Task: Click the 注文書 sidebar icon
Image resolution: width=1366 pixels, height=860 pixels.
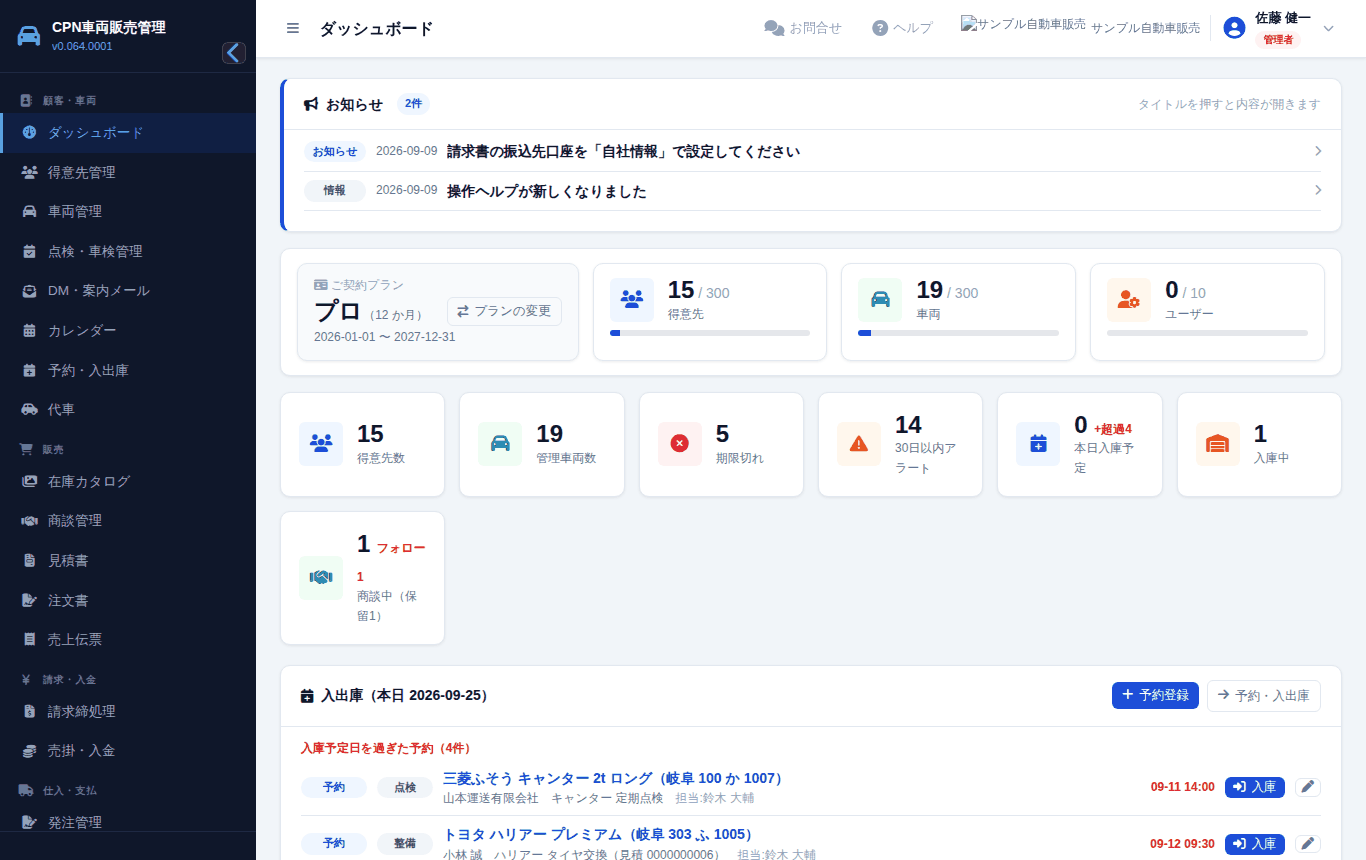Action: point(29,600)
